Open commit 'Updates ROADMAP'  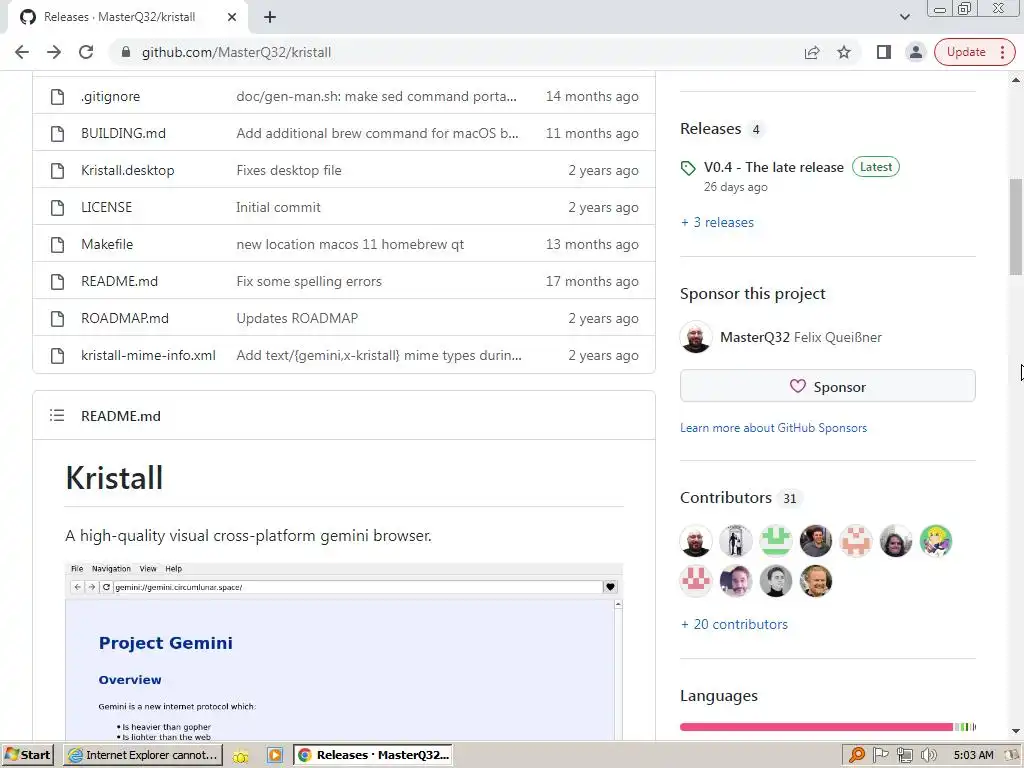(297, 319)
